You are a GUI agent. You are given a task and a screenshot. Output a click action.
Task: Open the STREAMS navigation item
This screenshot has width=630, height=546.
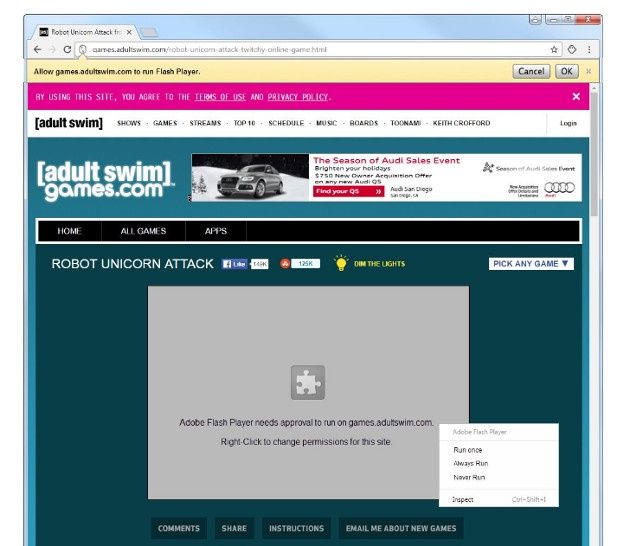(x=205, y=123)
